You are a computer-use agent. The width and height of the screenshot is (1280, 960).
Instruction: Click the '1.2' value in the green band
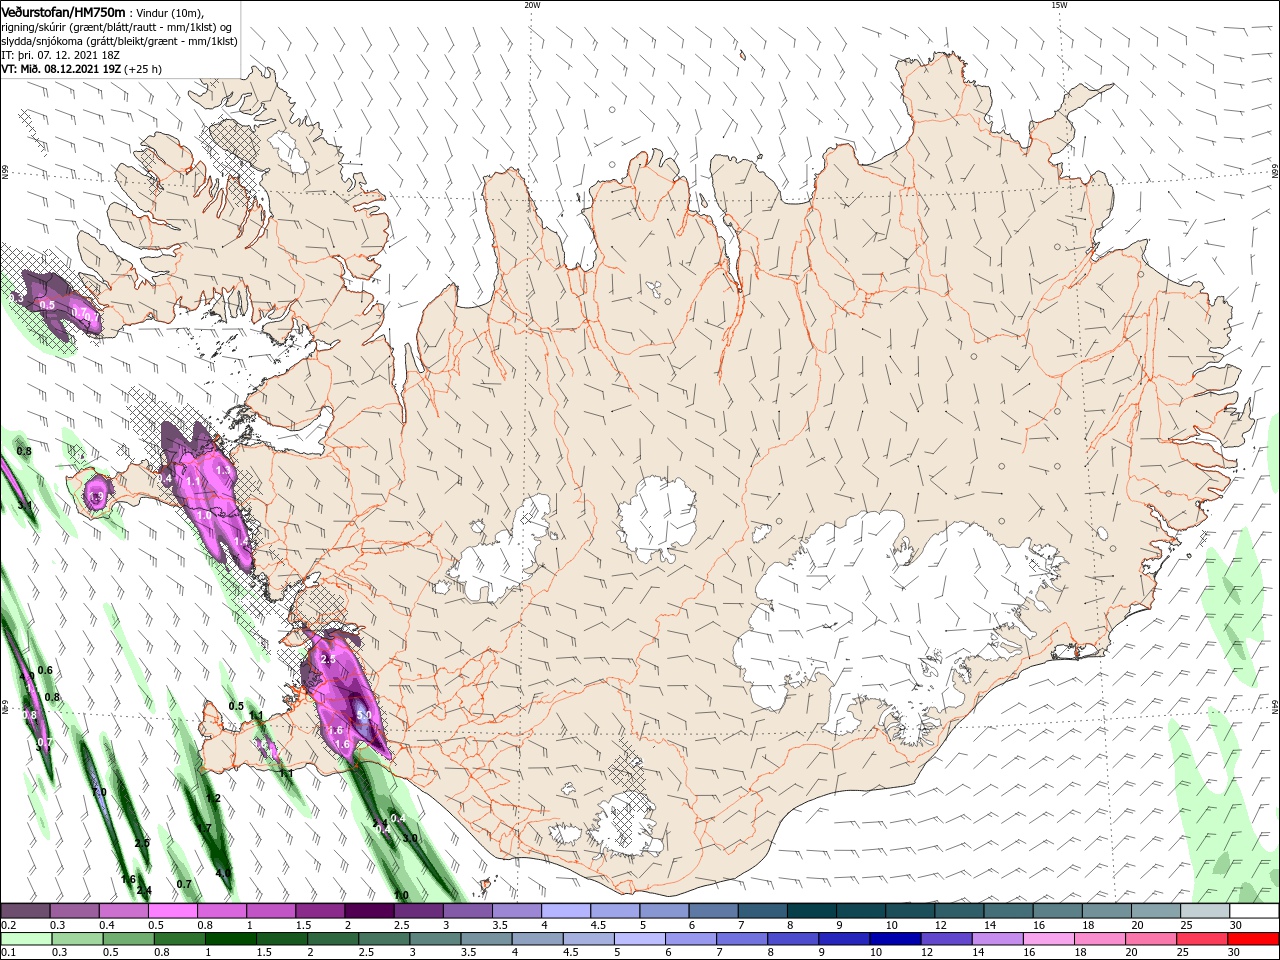(x=213, y=798)
